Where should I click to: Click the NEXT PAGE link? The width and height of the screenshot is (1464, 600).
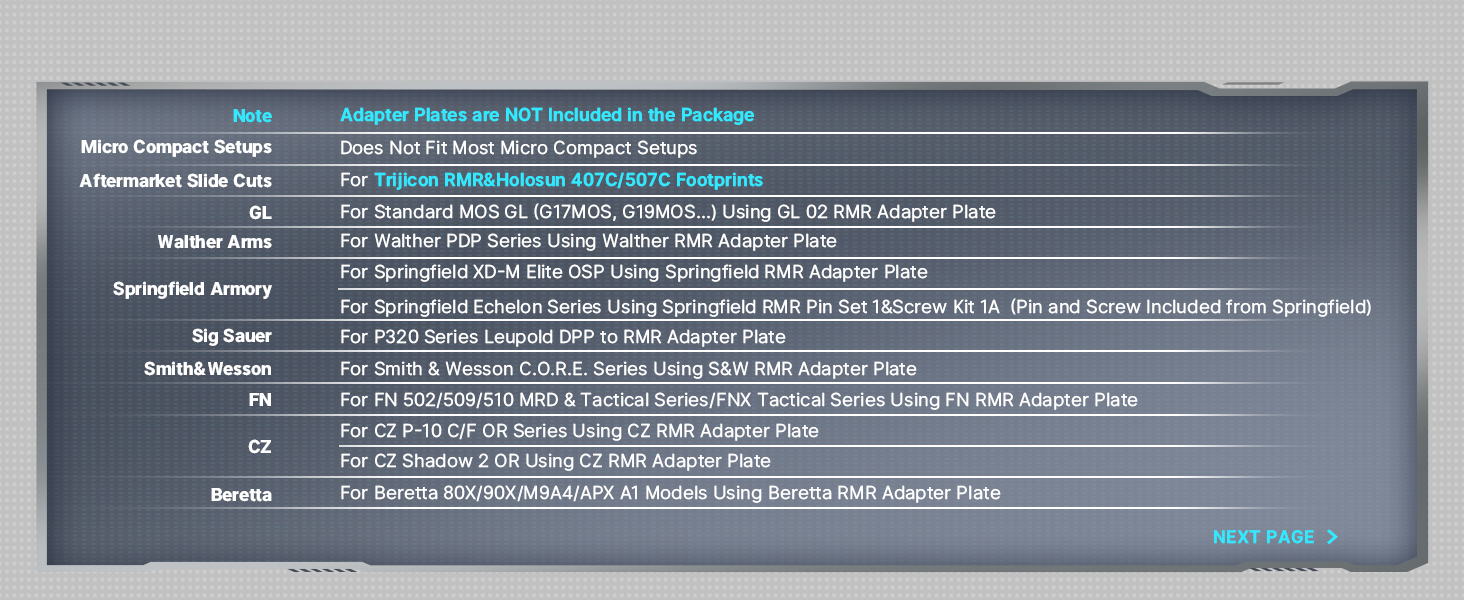click(x=1275, y=537)
